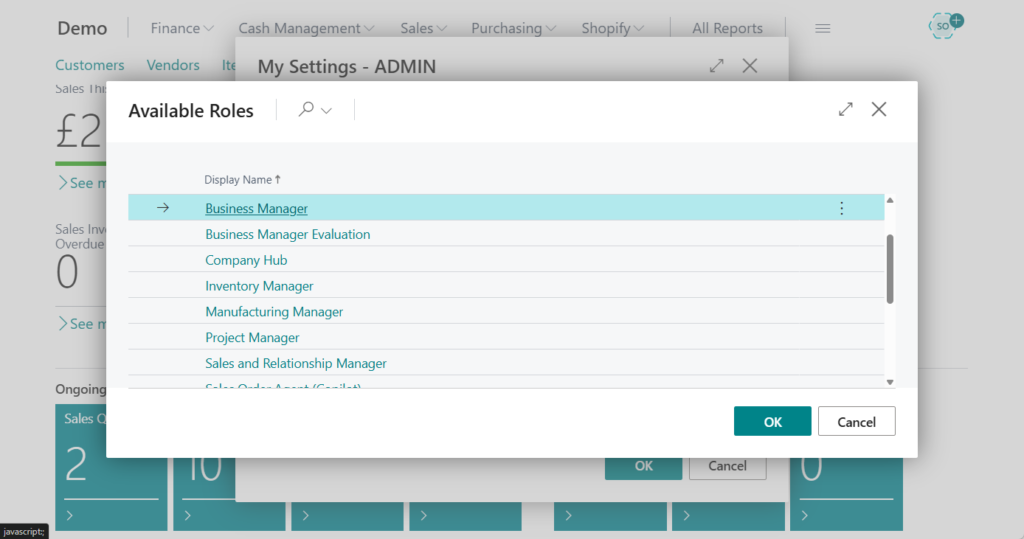This screenshot has height=539, width=1024.
Task: Open the search options dropdown chevron
Action: 326,110
